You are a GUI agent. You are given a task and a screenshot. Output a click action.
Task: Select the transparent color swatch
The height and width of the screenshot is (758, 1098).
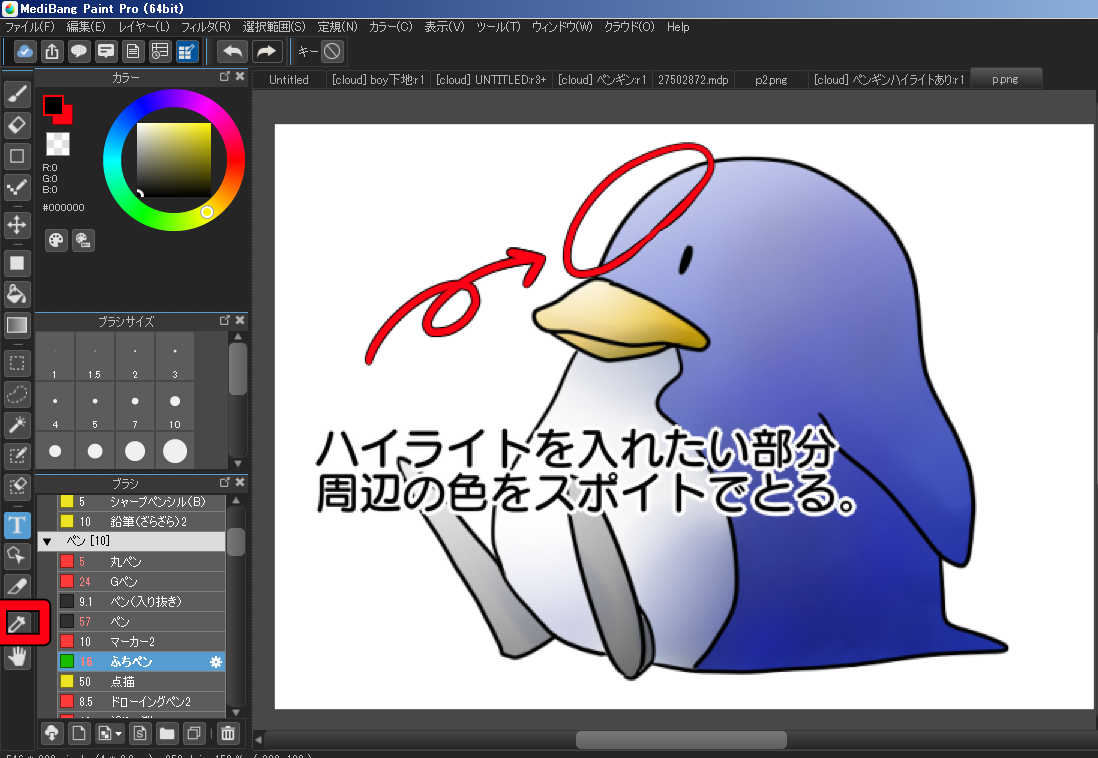point(58,144)
